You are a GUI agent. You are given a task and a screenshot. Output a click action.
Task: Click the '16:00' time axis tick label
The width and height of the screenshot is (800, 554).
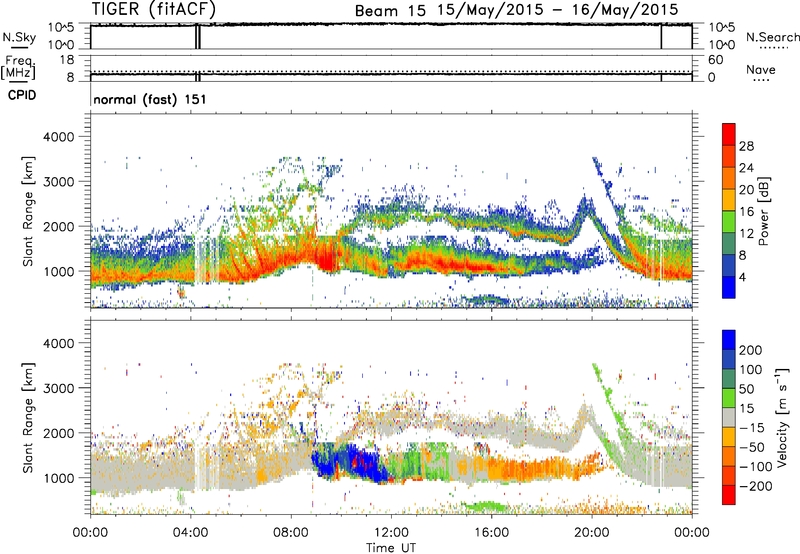pyautogui.click(x=491, y=533)
